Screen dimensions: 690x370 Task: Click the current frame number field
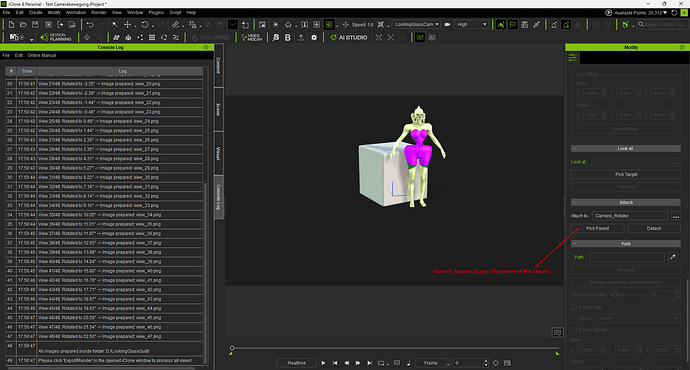pos(469,363)
